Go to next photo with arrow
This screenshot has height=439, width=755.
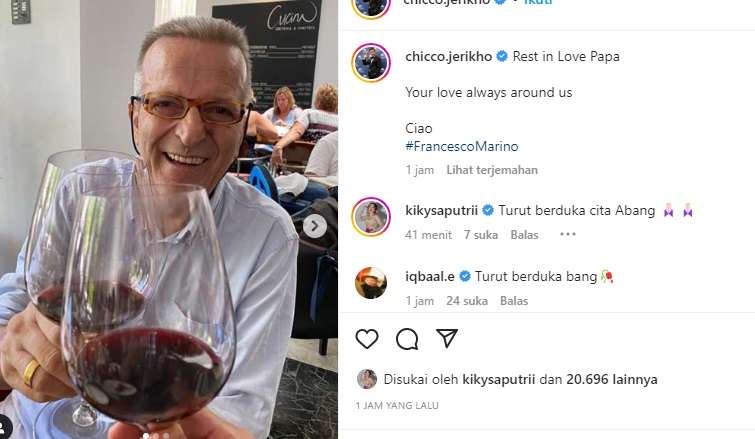coord(315,226)
